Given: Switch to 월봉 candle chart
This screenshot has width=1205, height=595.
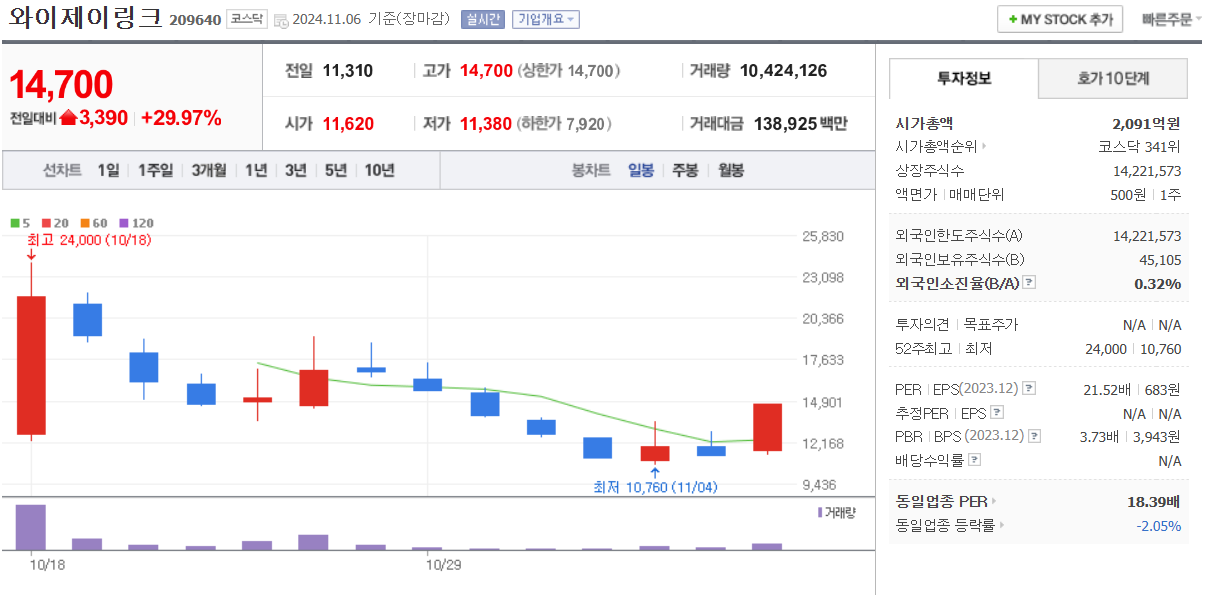Looking at the screenshot, I should [x=731, y=170].
